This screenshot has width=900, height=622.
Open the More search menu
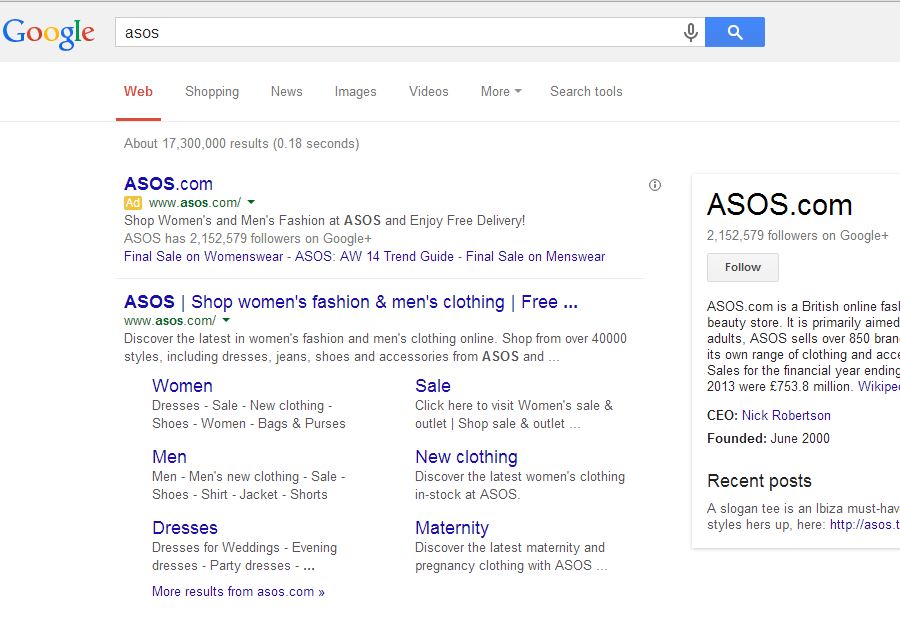coord(501,91)
